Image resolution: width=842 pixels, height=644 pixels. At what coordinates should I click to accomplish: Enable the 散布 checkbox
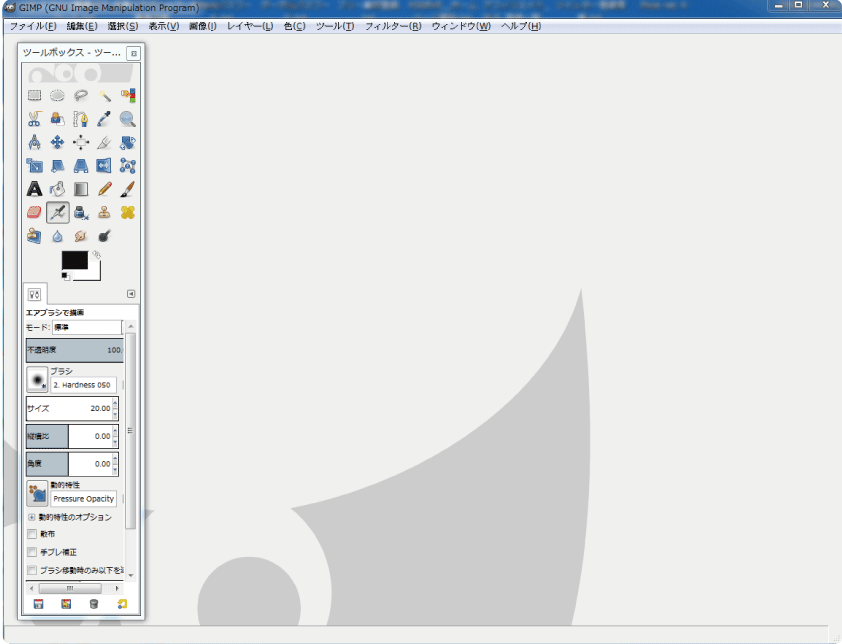coord(32,534)
